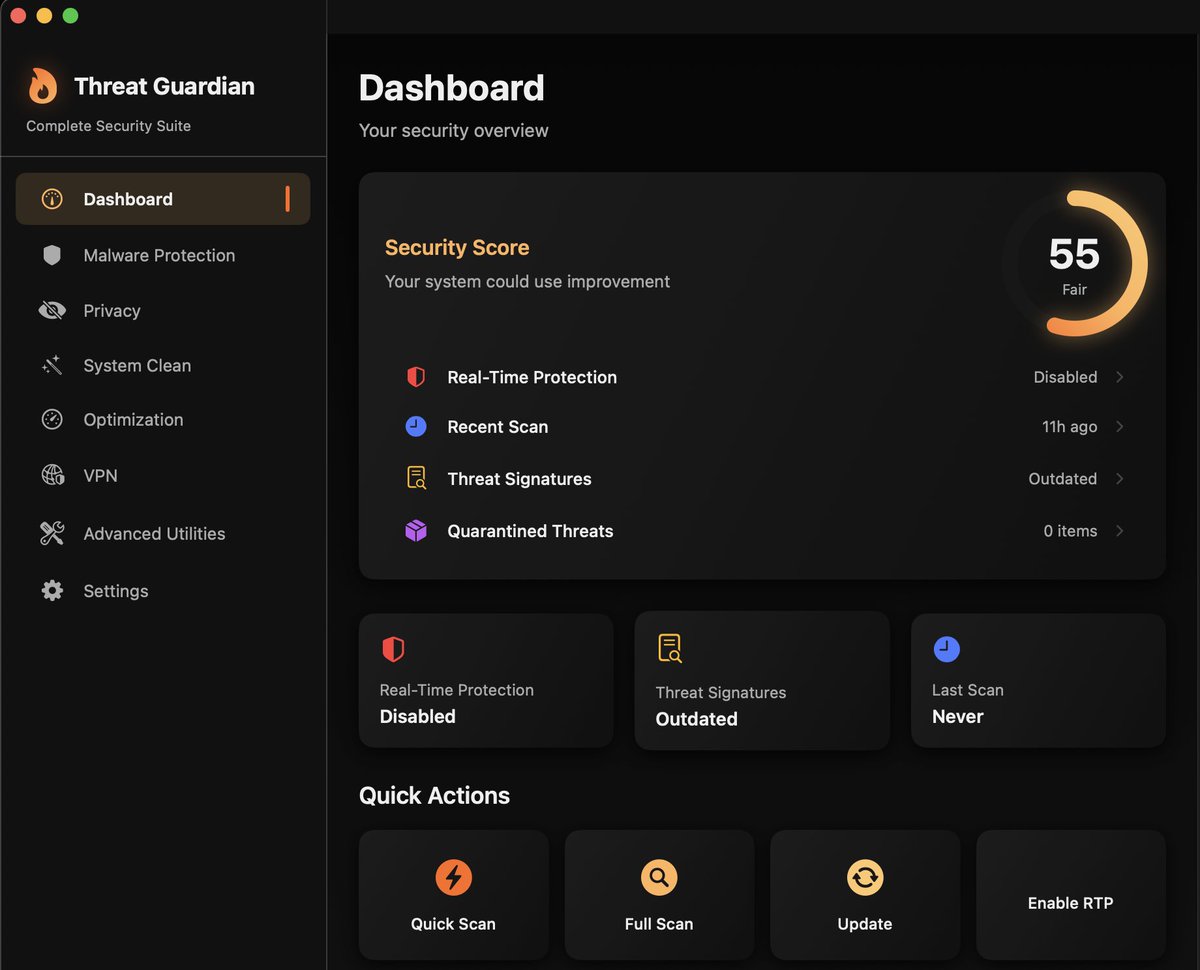Open Settings in the sidebar
Image resolution: width=1200 pixels, height=970 pixels.
(163, 591)
